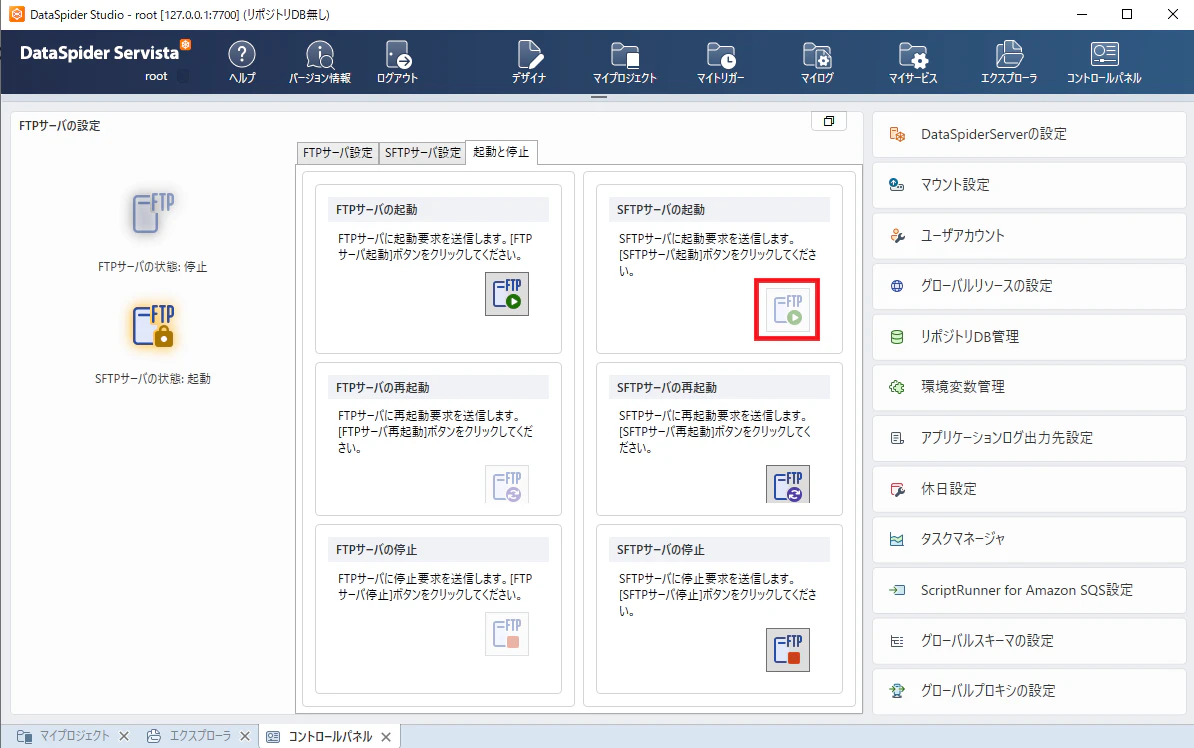Launch the デザイナ designer
The height and width of the screenshot is (748, 1194).
pyautogui.click(x=529, y=62)
